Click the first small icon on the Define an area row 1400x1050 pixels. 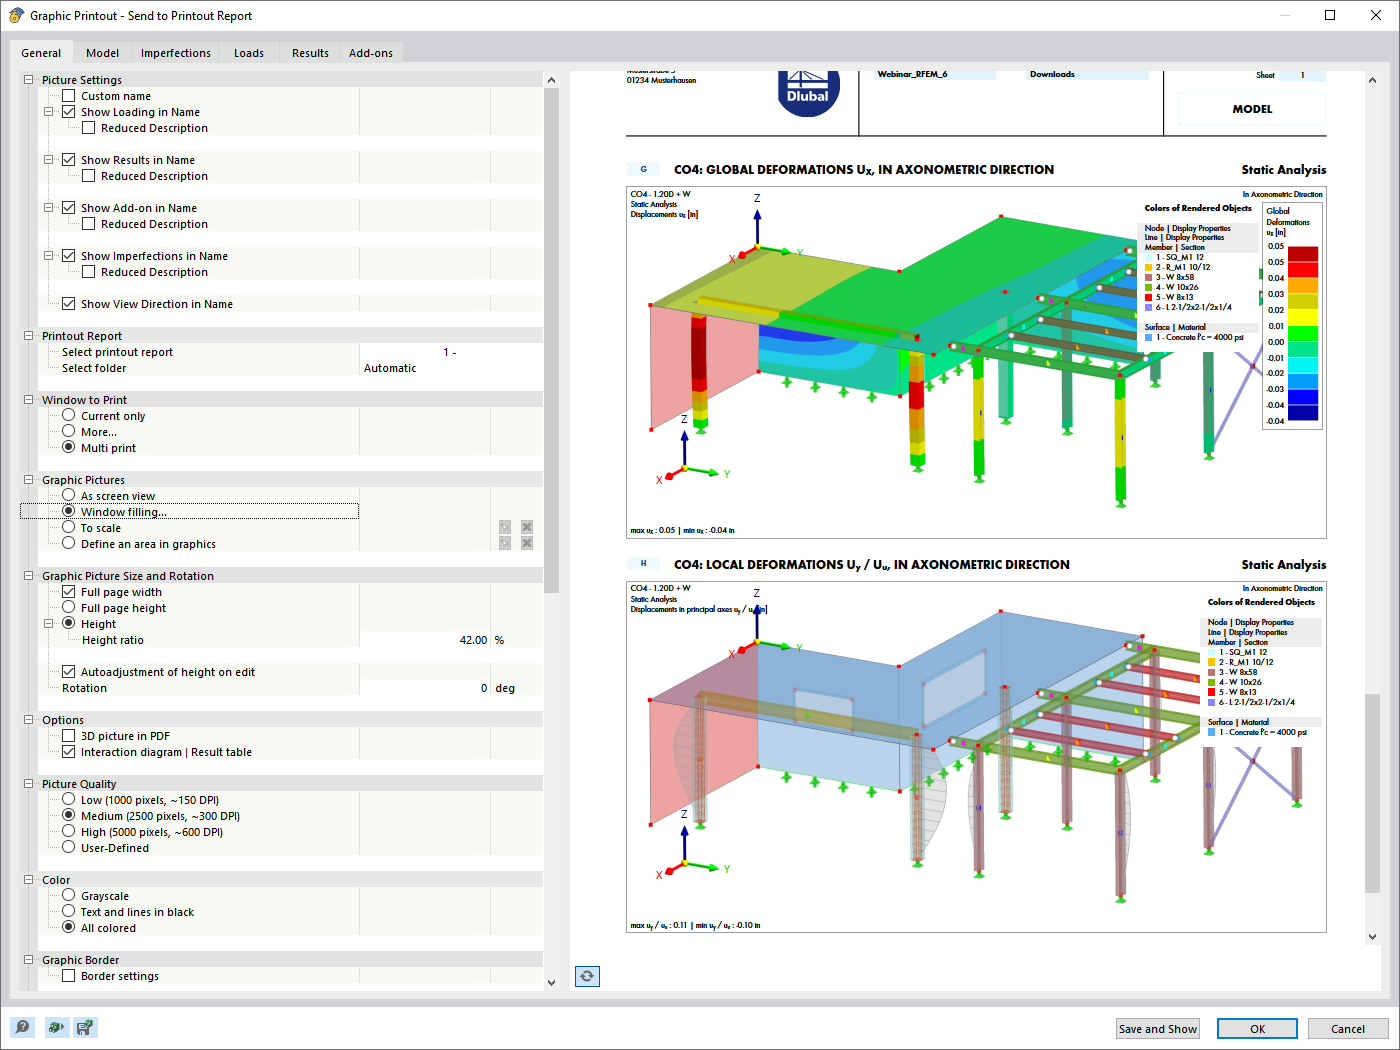coord(505,543)
